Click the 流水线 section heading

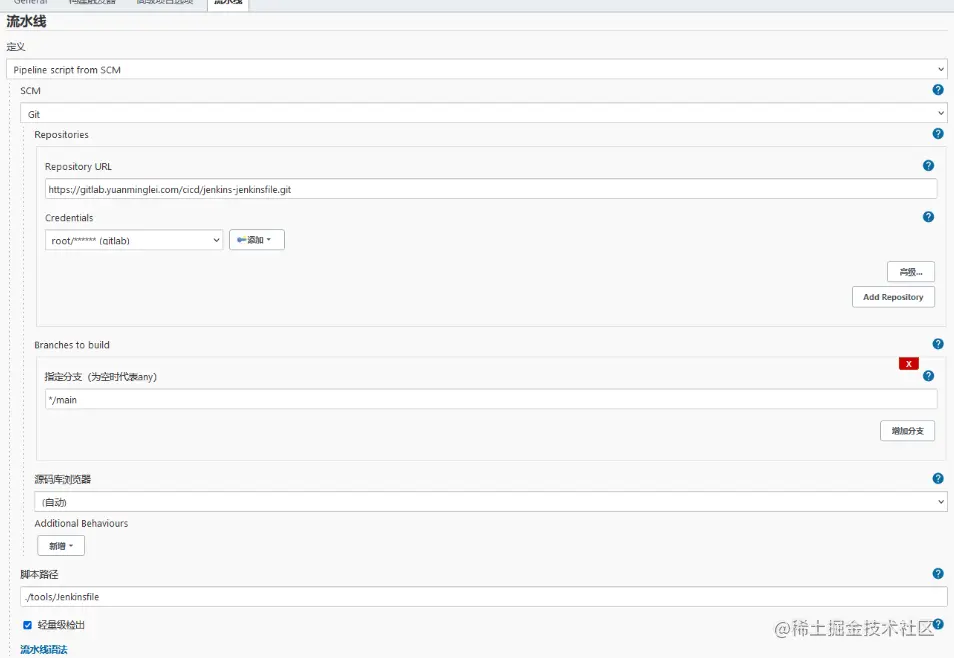(x=26, y=21)
